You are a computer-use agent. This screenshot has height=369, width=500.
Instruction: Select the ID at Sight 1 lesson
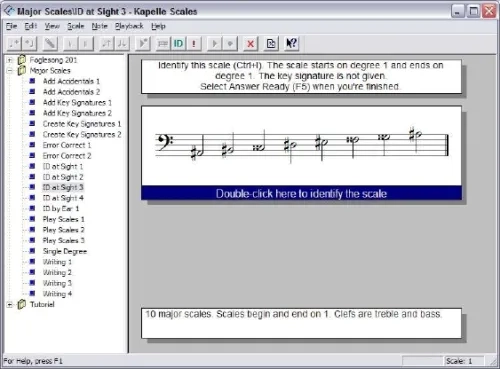(63, 166)
